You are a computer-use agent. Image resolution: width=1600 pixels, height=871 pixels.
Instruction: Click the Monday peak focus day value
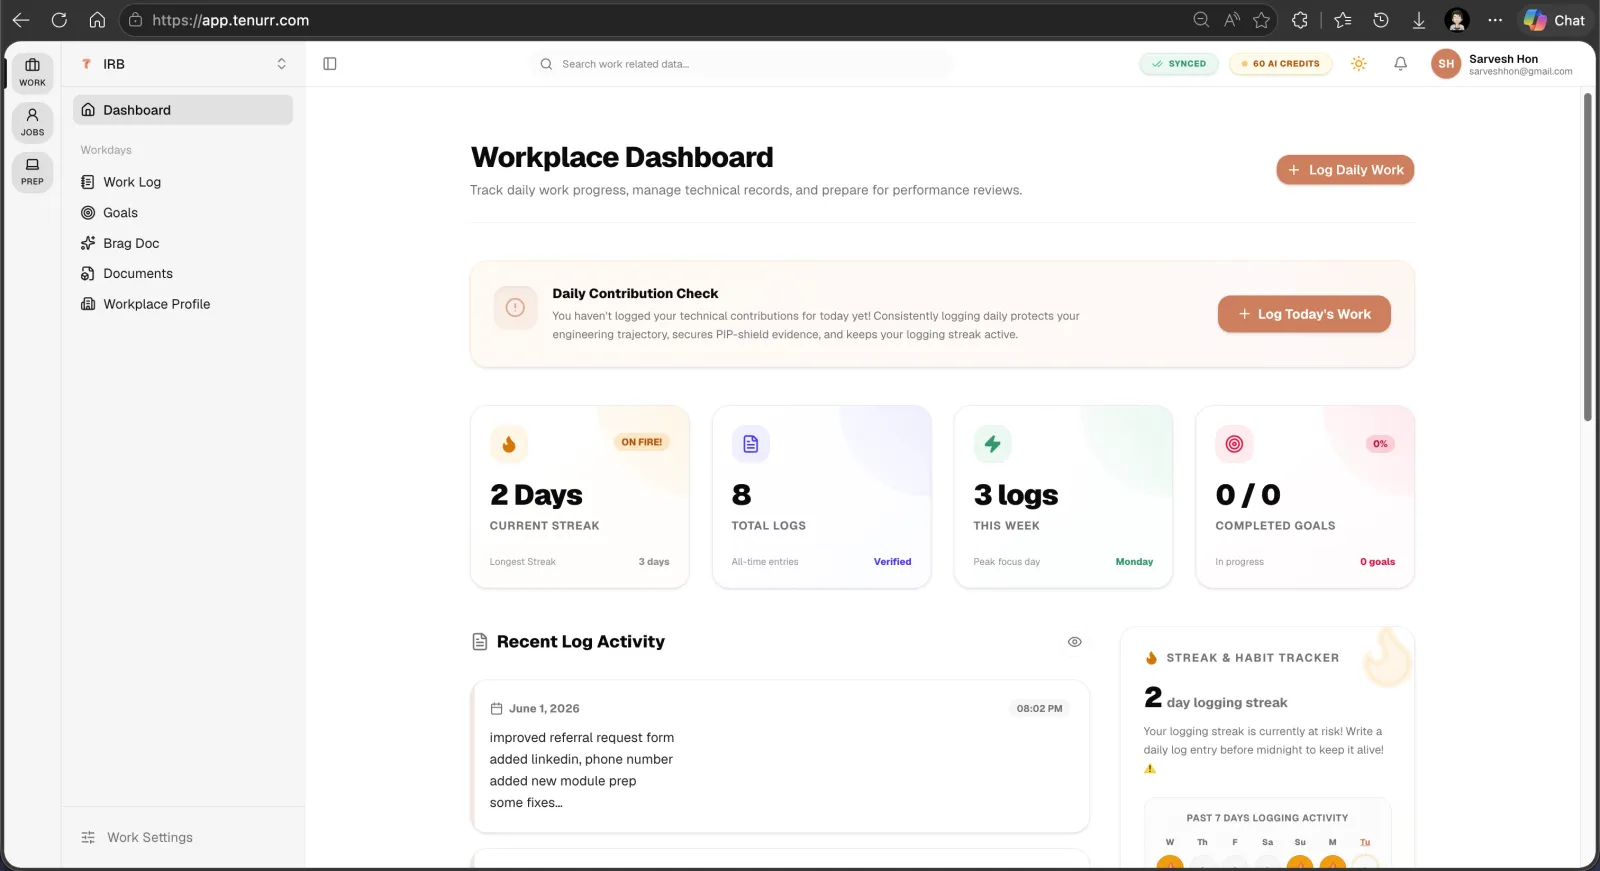coord(1134,562)
